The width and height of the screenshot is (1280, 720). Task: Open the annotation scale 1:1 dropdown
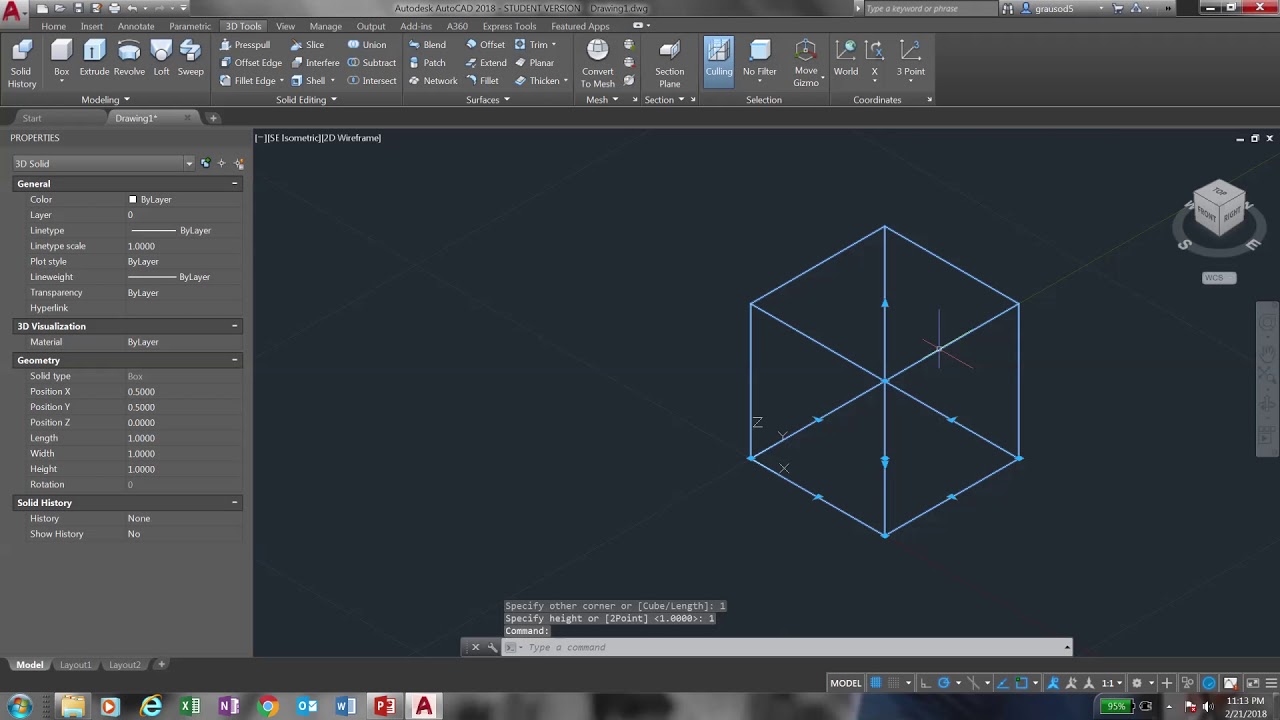[1112, 683]
